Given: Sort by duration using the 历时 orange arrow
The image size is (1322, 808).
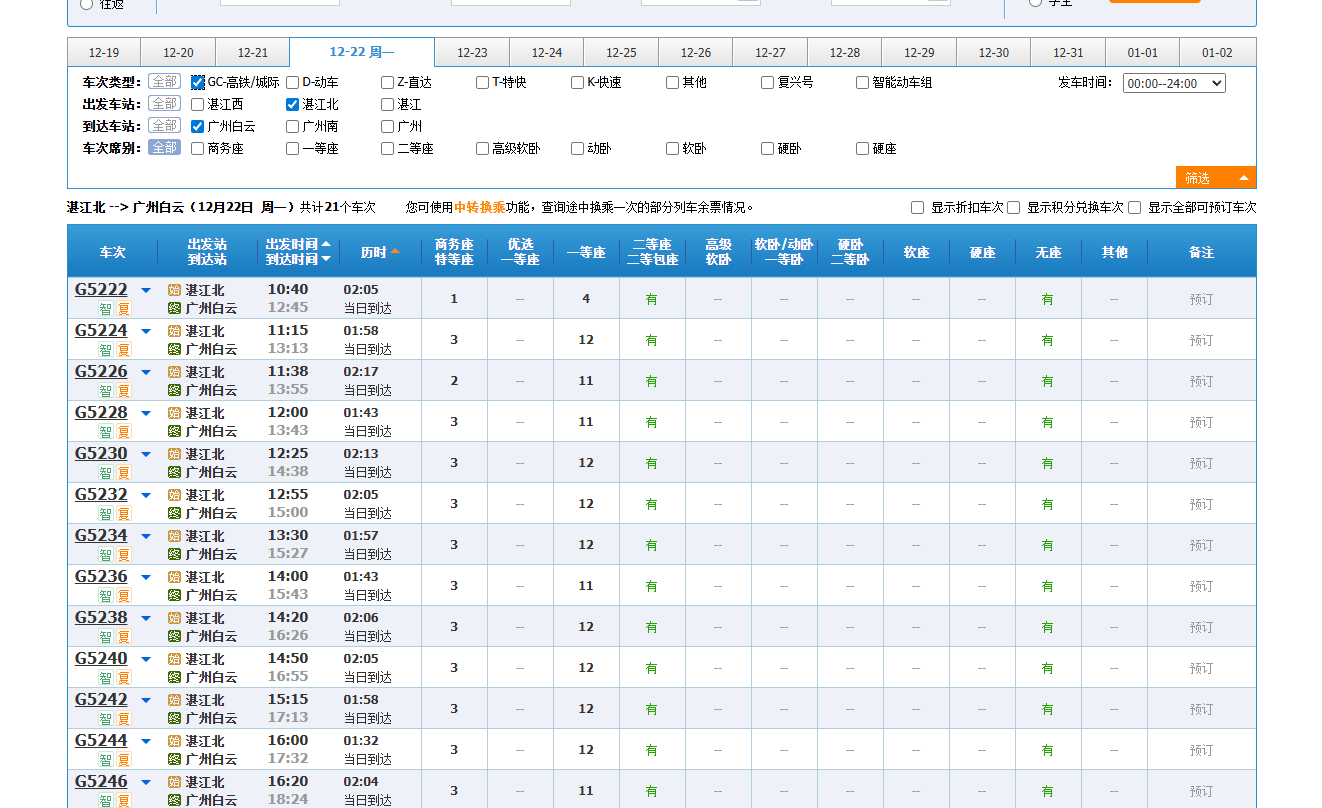Looking at the screenshot, I should 395,252.
